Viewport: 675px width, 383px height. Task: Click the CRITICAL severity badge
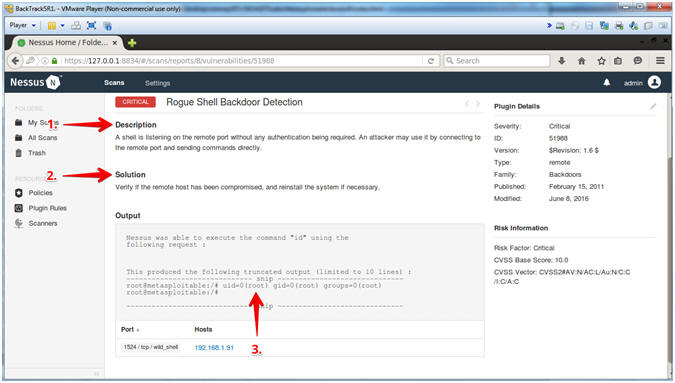point(135,102)
